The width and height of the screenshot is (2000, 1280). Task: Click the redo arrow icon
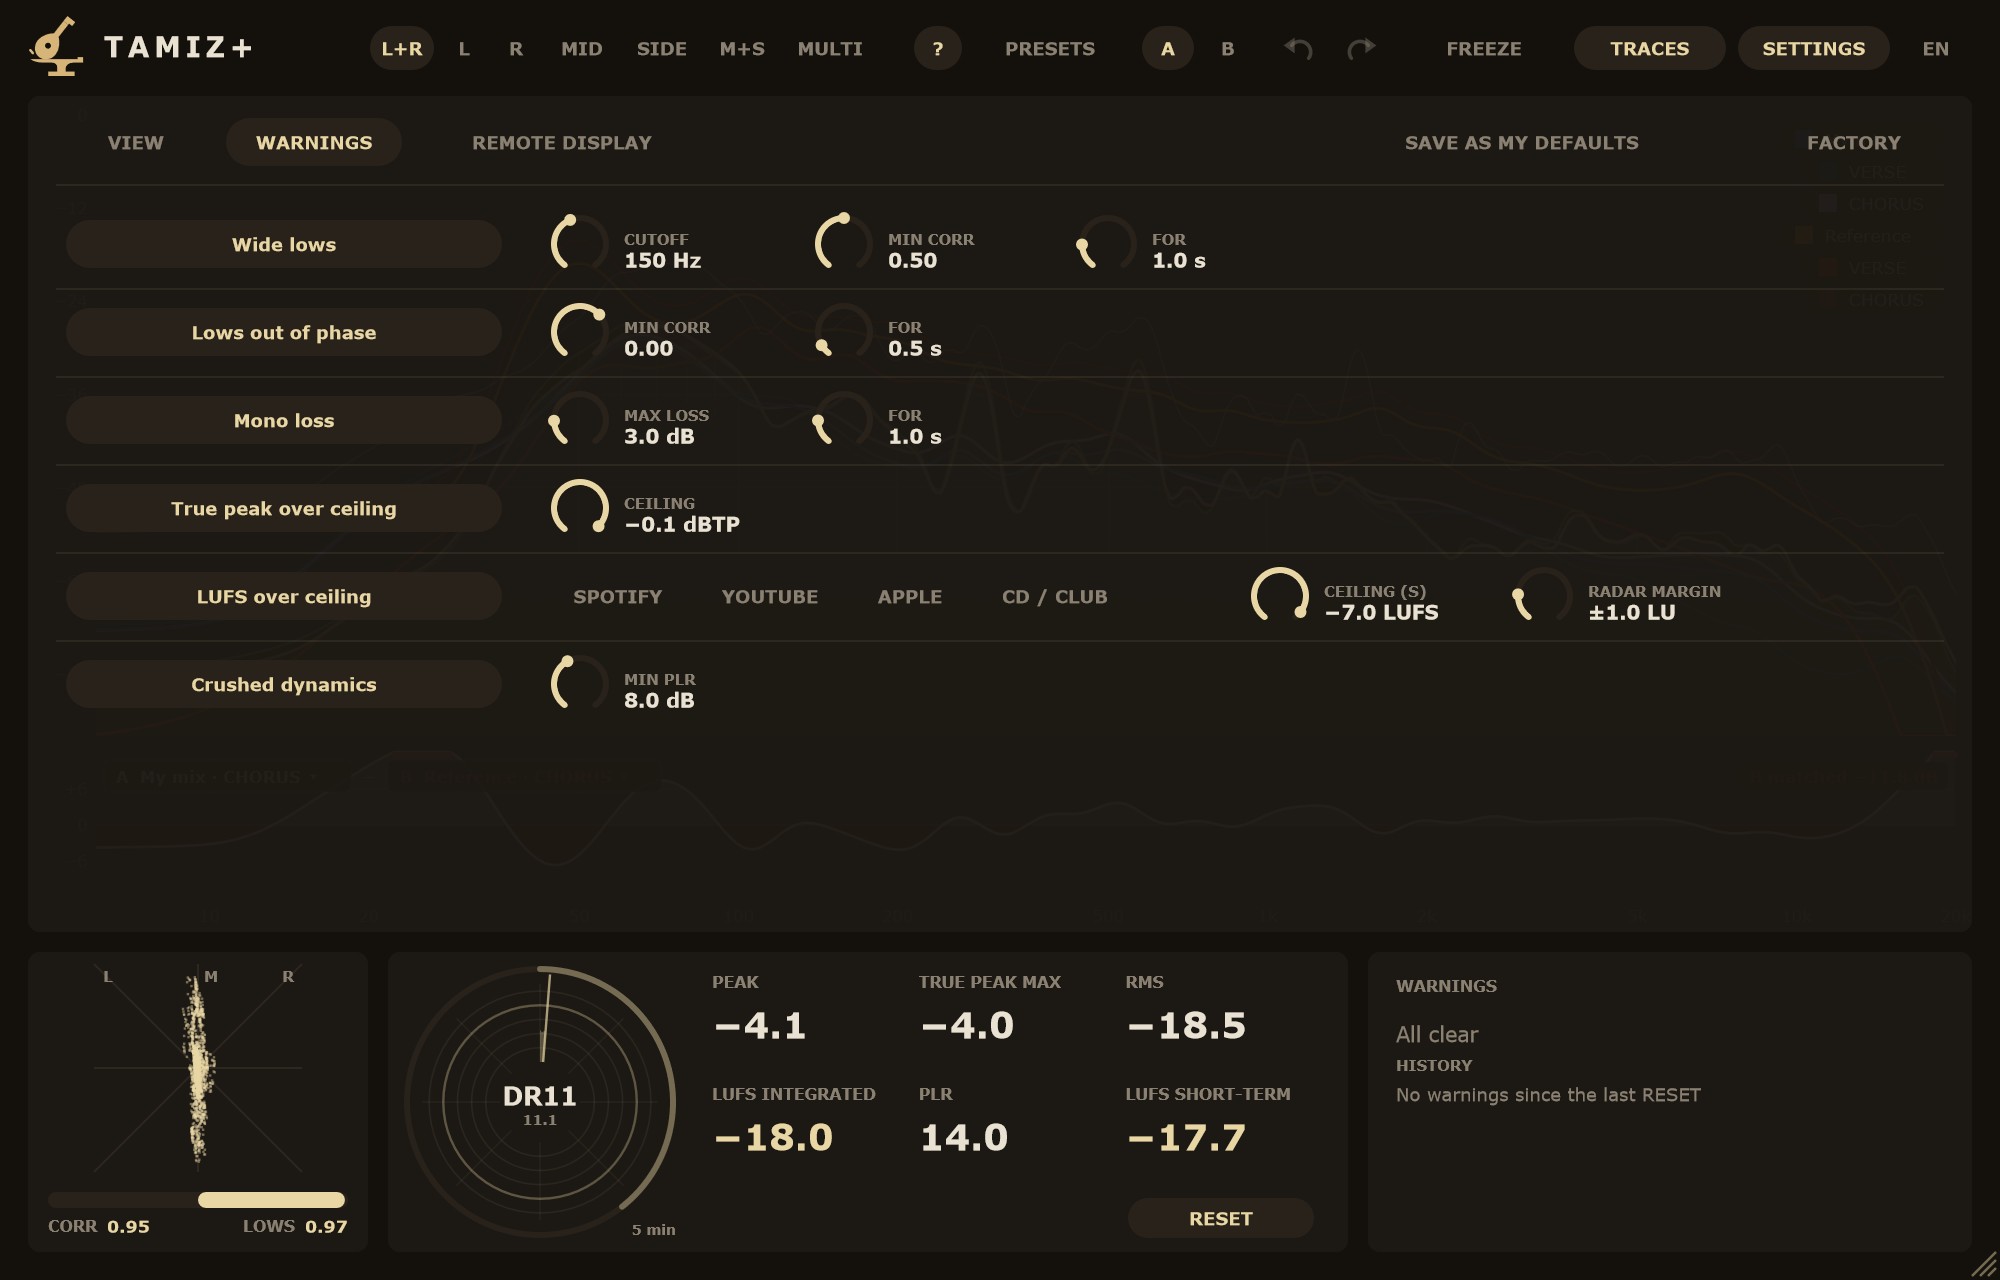point(1361,48)
